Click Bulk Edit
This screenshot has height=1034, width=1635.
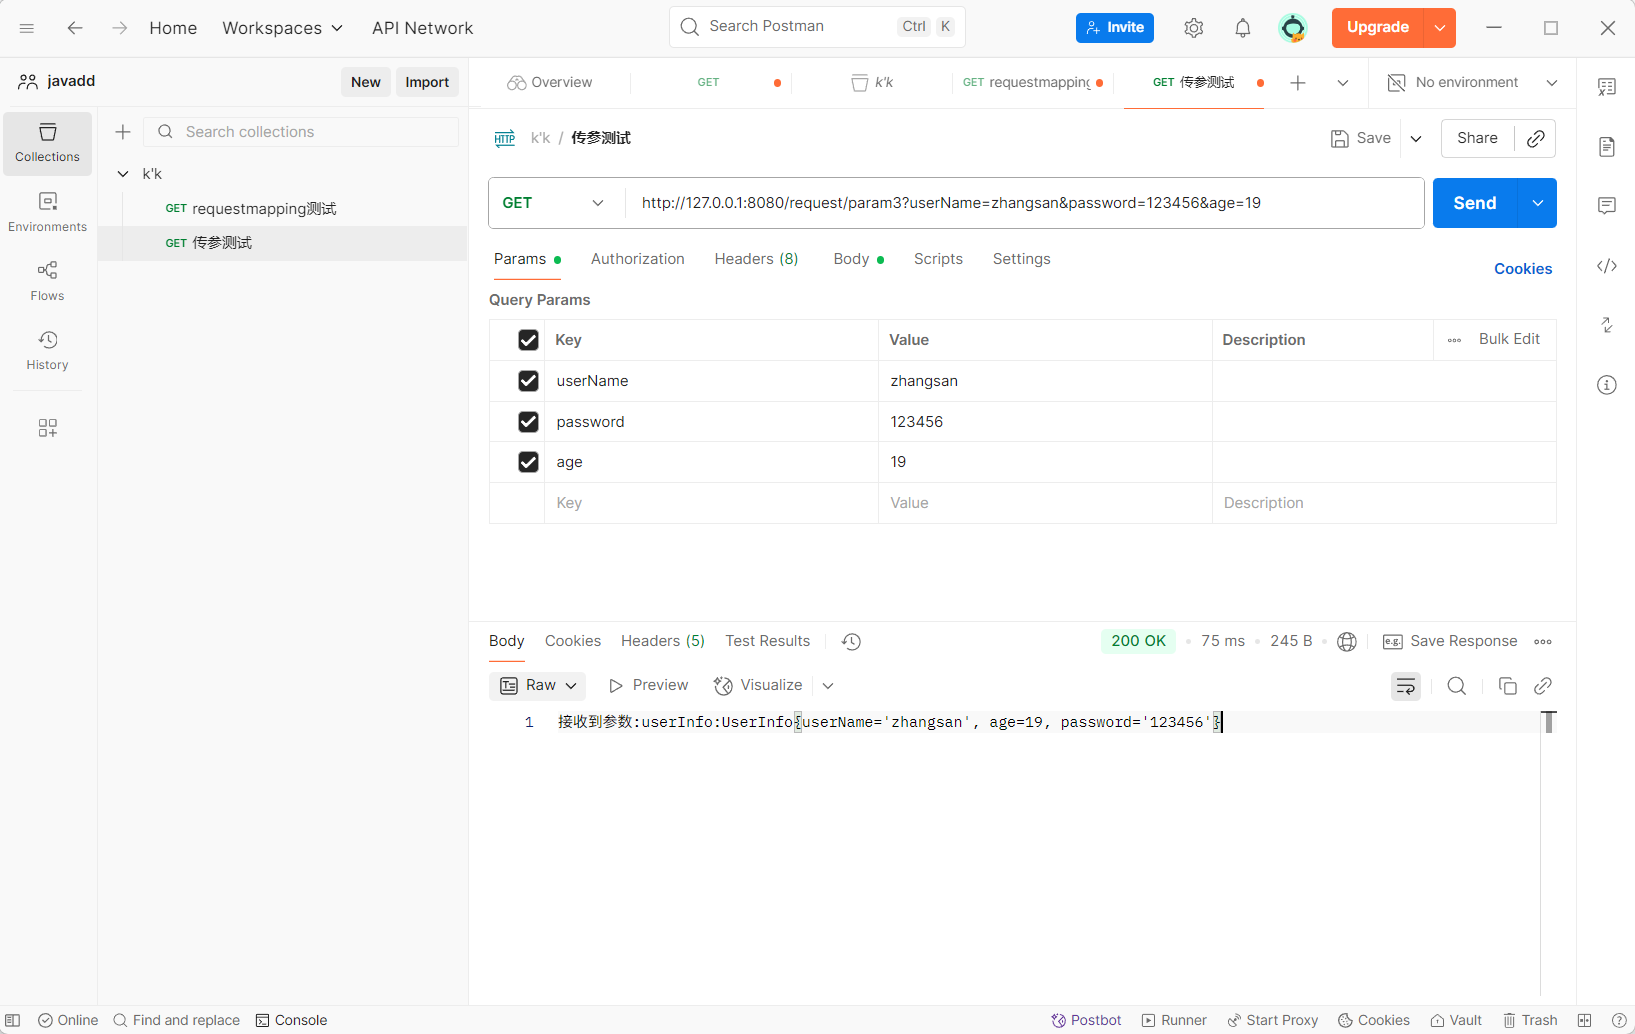click(1509, 339)
